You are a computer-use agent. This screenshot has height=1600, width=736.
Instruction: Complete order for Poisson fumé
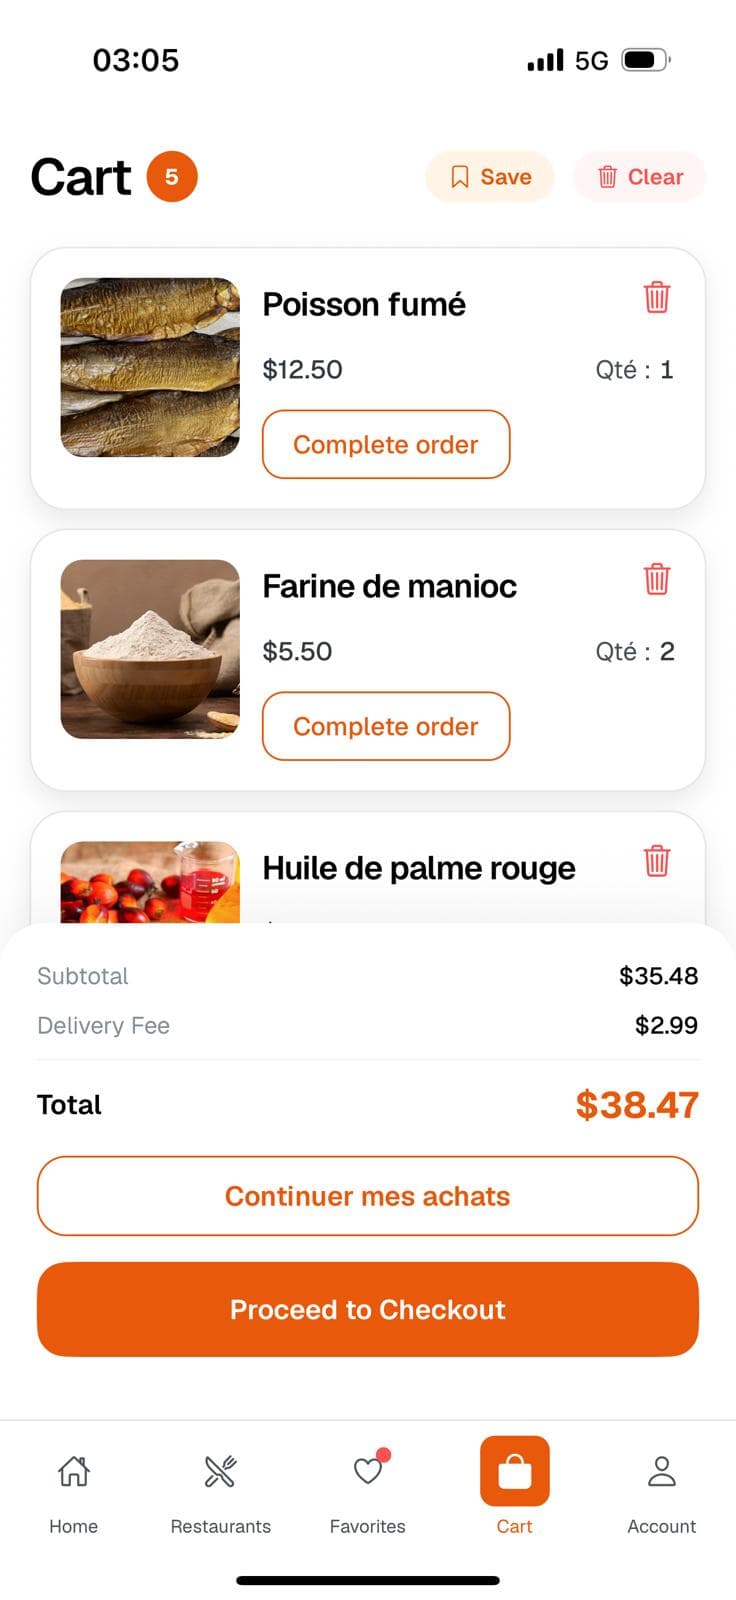[x=386, y=444]
